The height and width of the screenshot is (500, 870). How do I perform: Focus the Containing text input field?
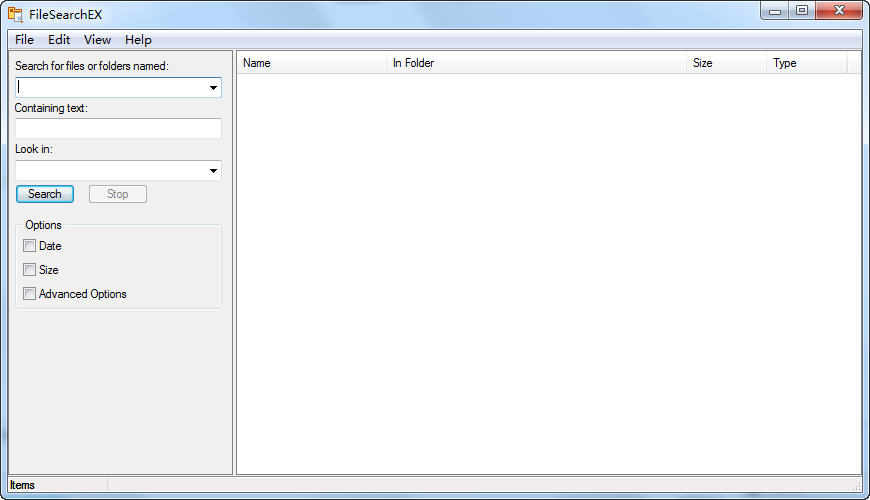118,129
